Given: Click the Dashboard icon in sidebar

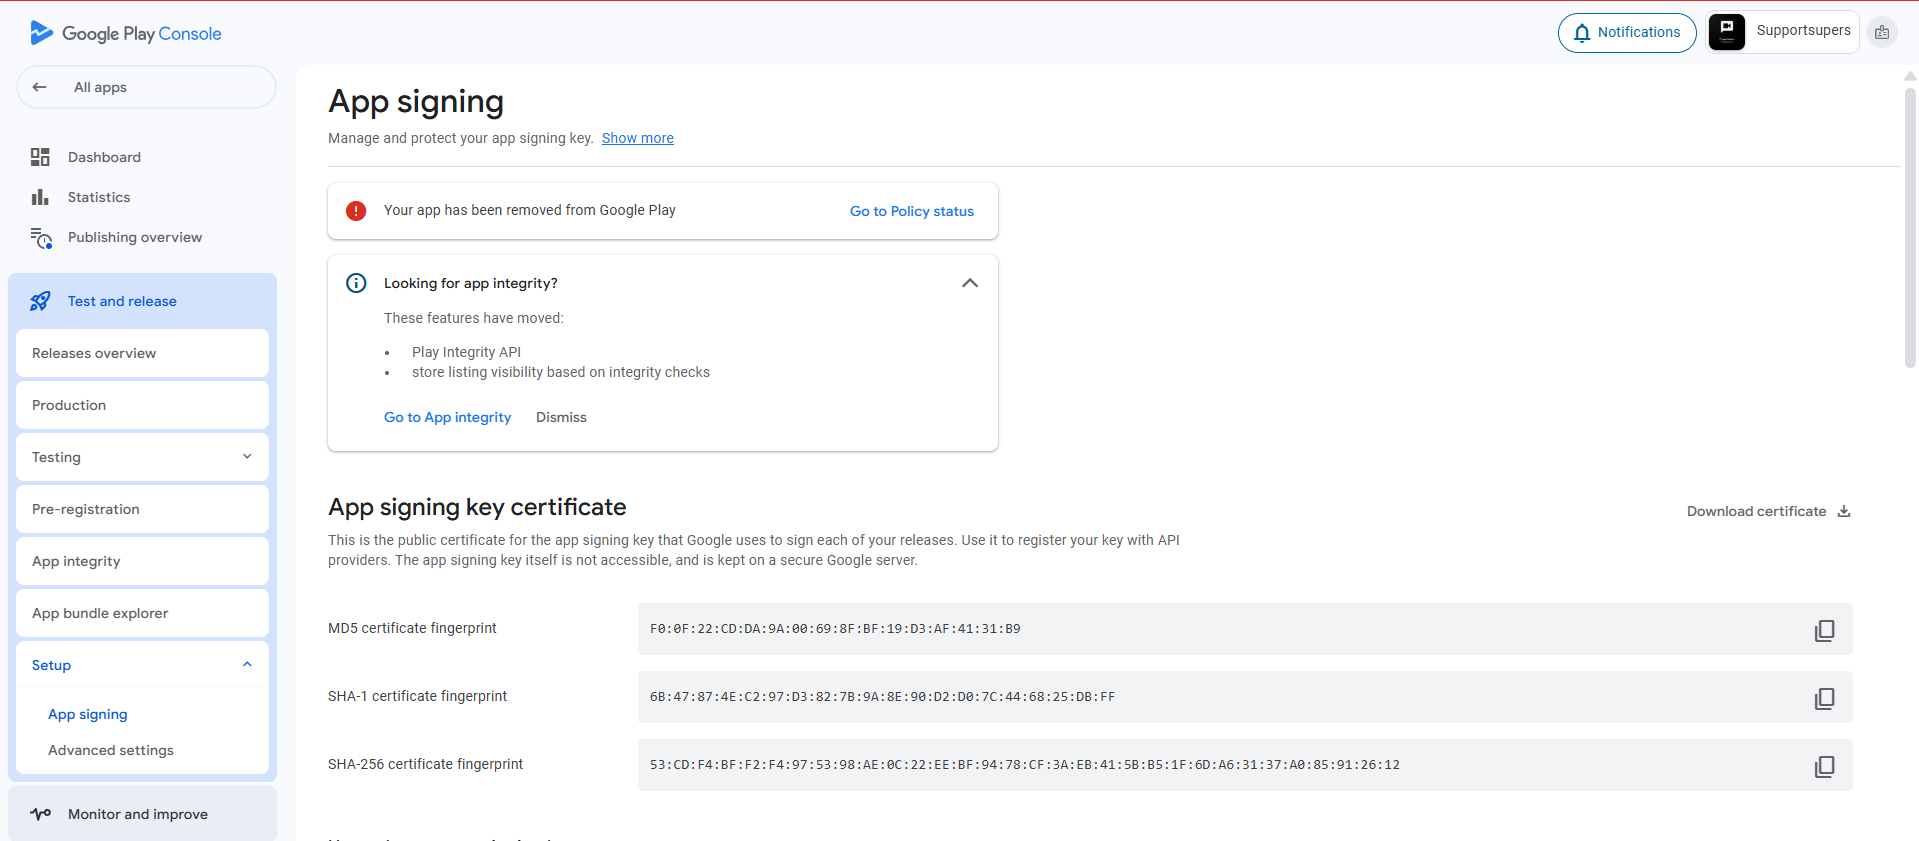Looking at the screenshot, I should [x=40, y=157].
